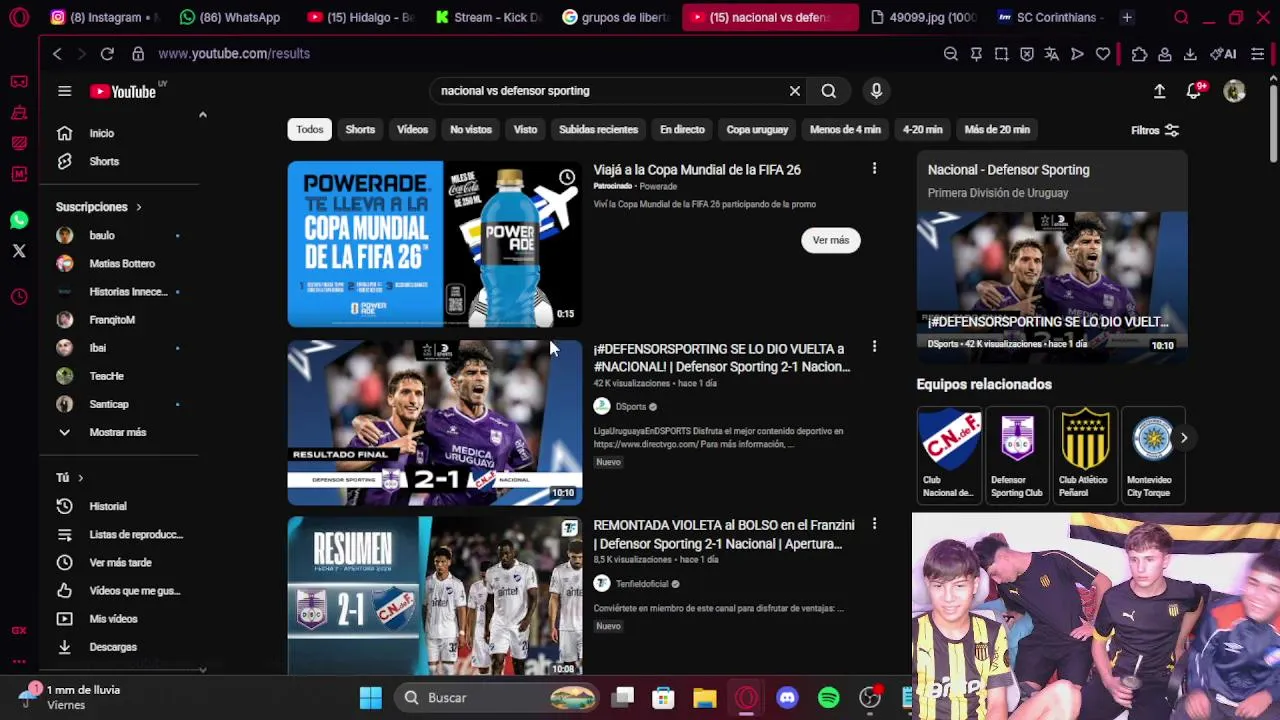The height and width of the screenshot is (720, 1280).
Task: Open the YouTube notifications bell
Action: tap(1194, 91)
